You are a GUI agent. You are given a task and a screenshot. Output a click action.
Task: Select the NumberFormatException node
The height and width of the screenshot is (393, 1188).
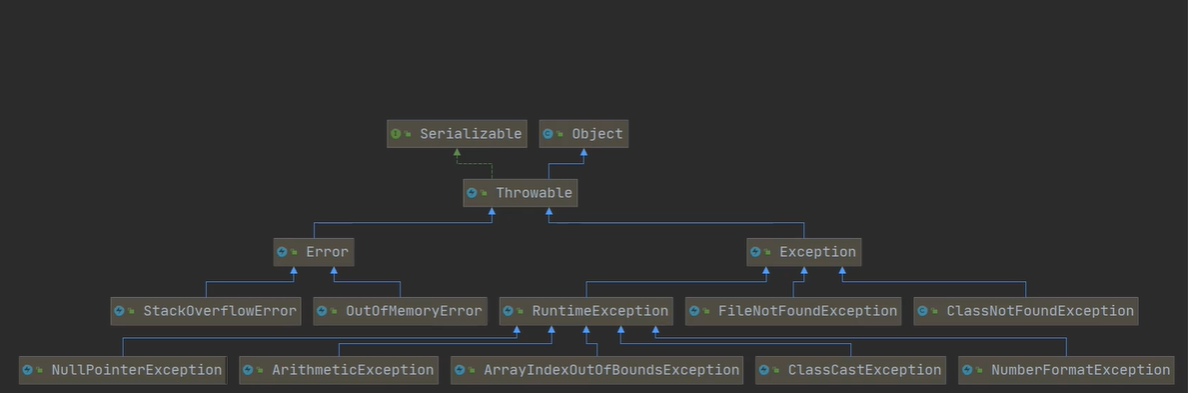click(x=1066, y=370)
